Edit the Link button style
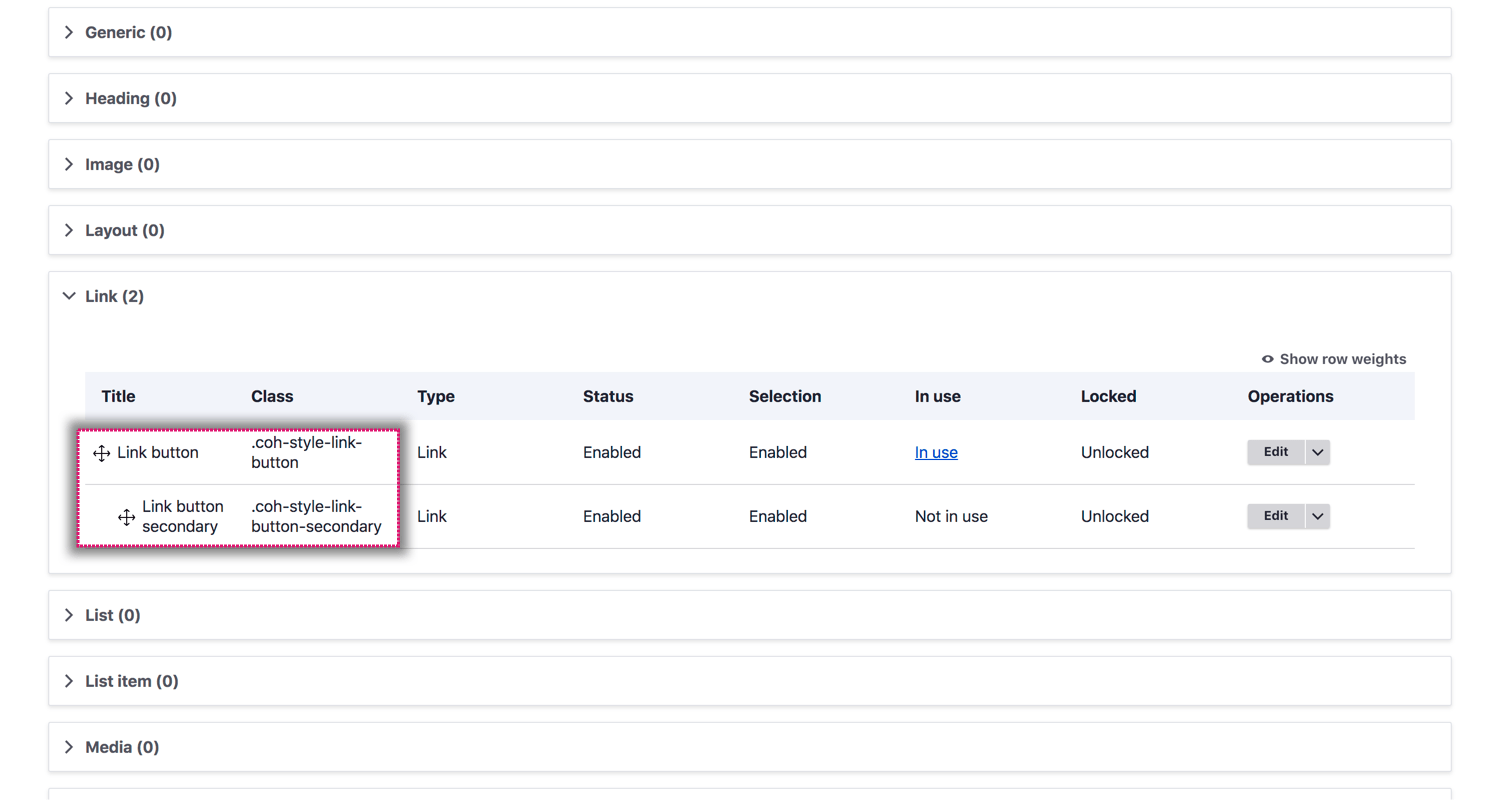Viewport: 1500px width, 800px height. click(1276, 452)
